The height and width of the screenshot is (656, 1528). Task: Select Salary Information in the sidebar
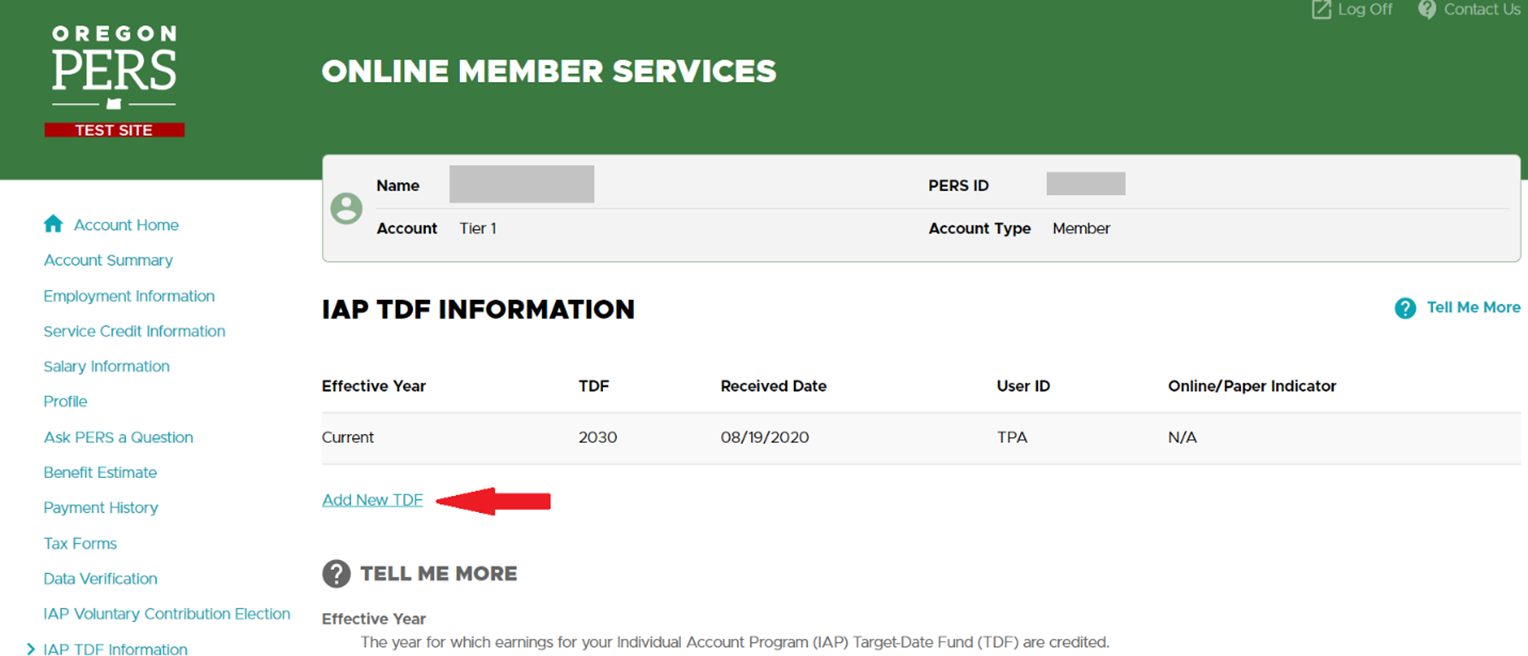click(106, 366)
